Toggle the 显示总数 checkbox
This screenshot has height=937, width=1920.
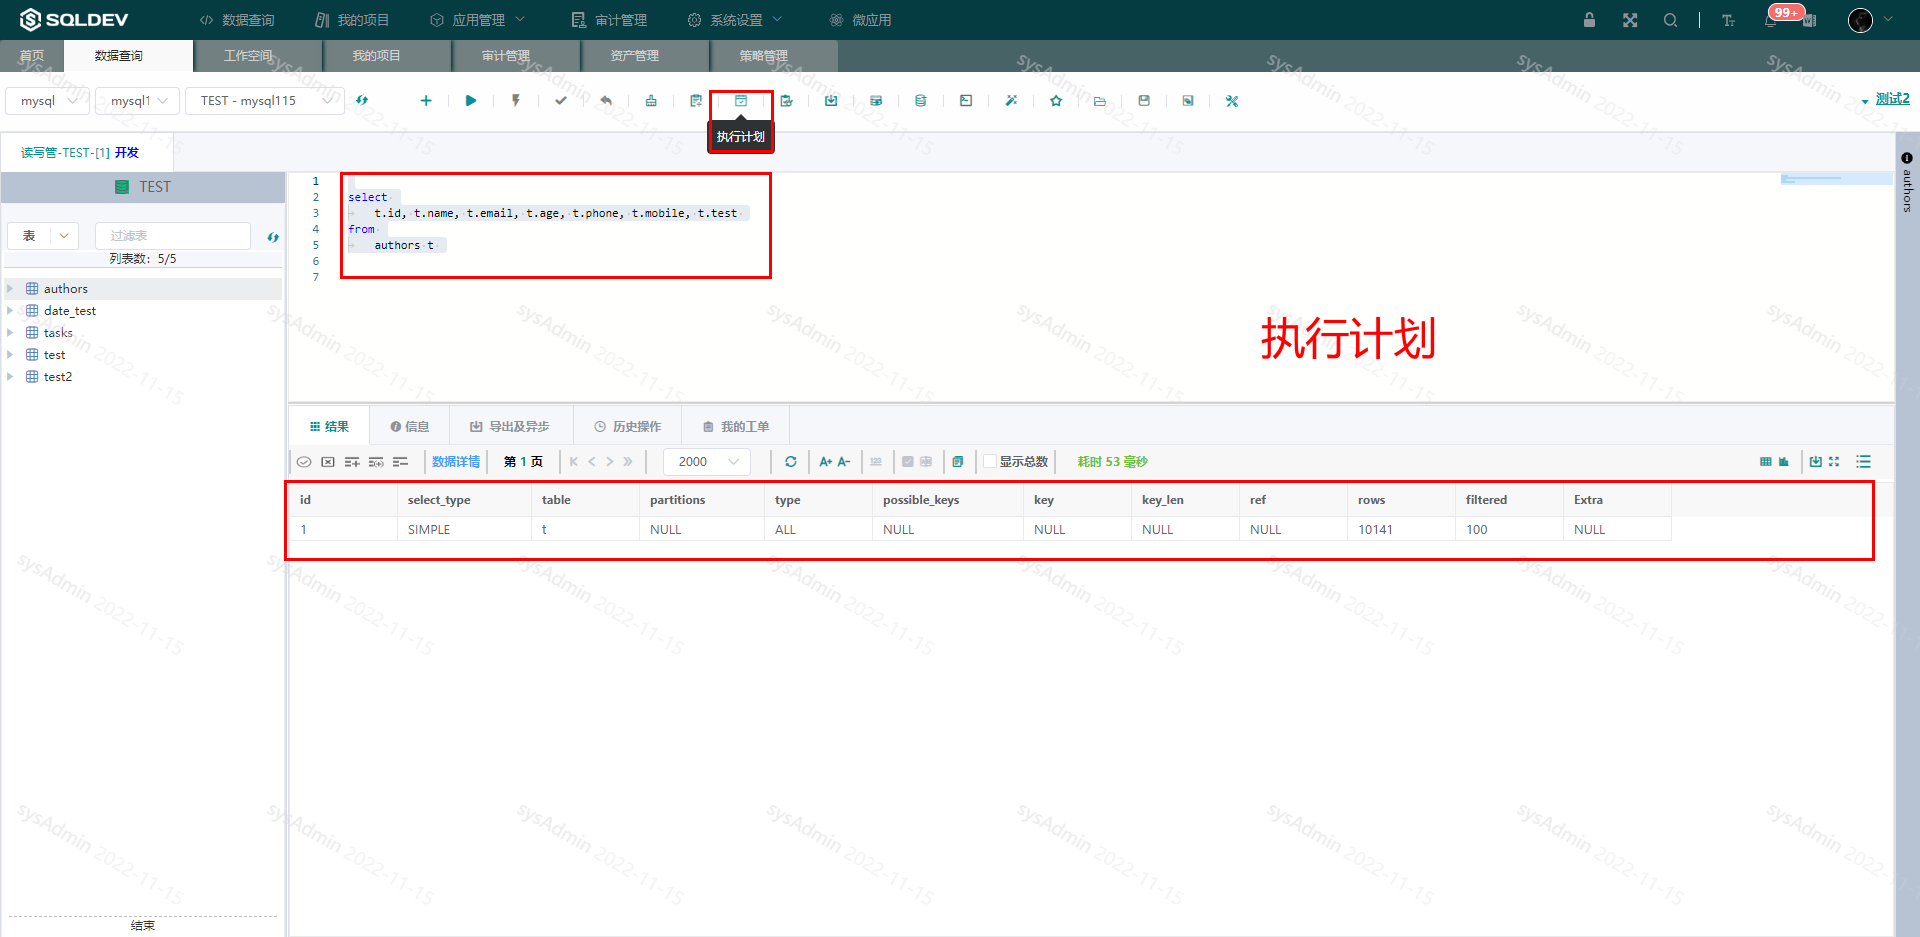[990, 462]
